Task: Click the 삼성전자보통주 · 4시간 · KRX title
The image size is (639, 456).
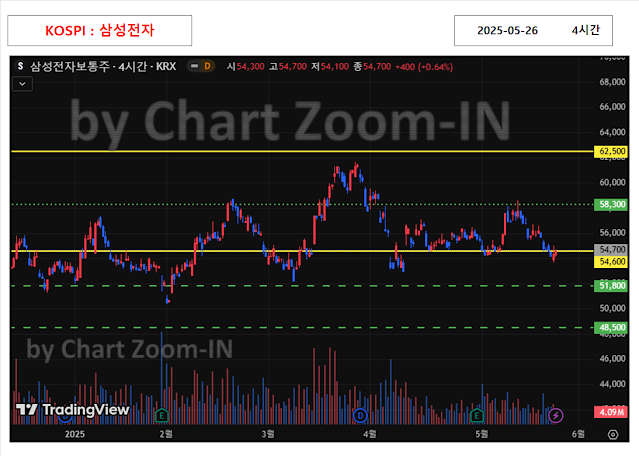Action: [103, 66]
